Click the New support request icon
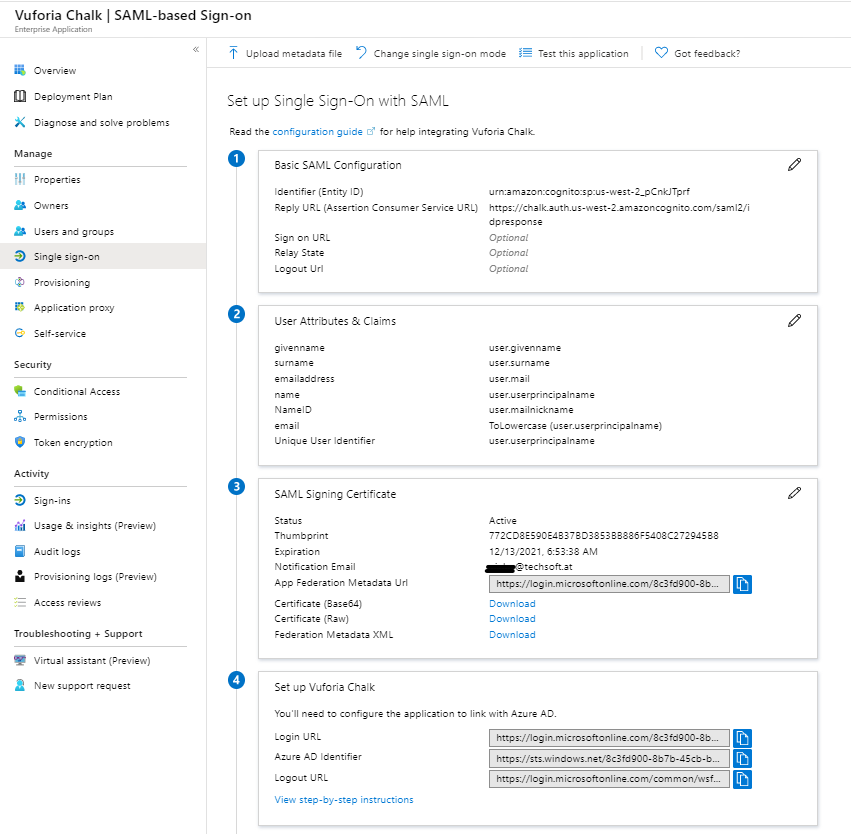Image resolution: width=851 pixels, height=834 pixels. [x=20, y=685]
